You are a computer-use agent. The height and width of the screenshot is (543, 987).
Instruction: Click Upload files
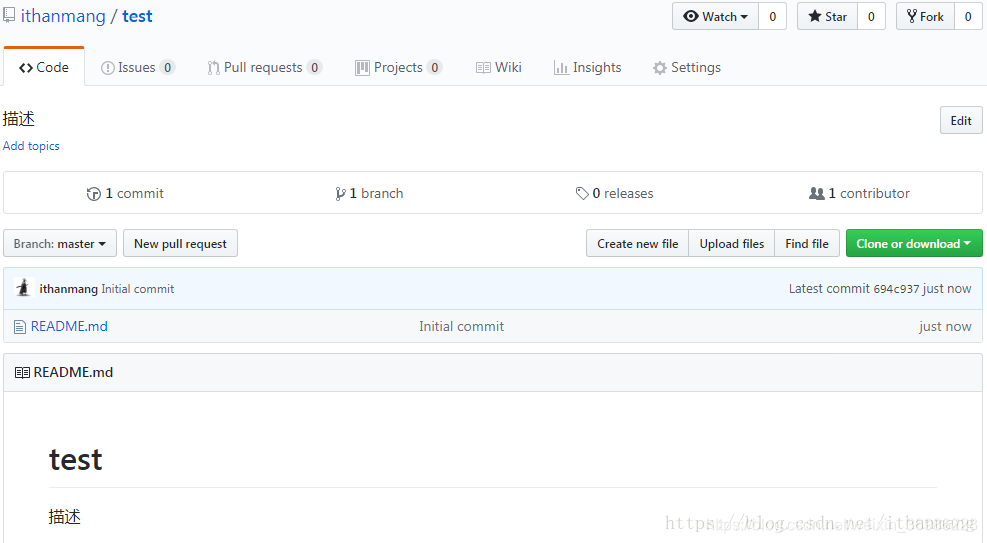coord(732,244)
